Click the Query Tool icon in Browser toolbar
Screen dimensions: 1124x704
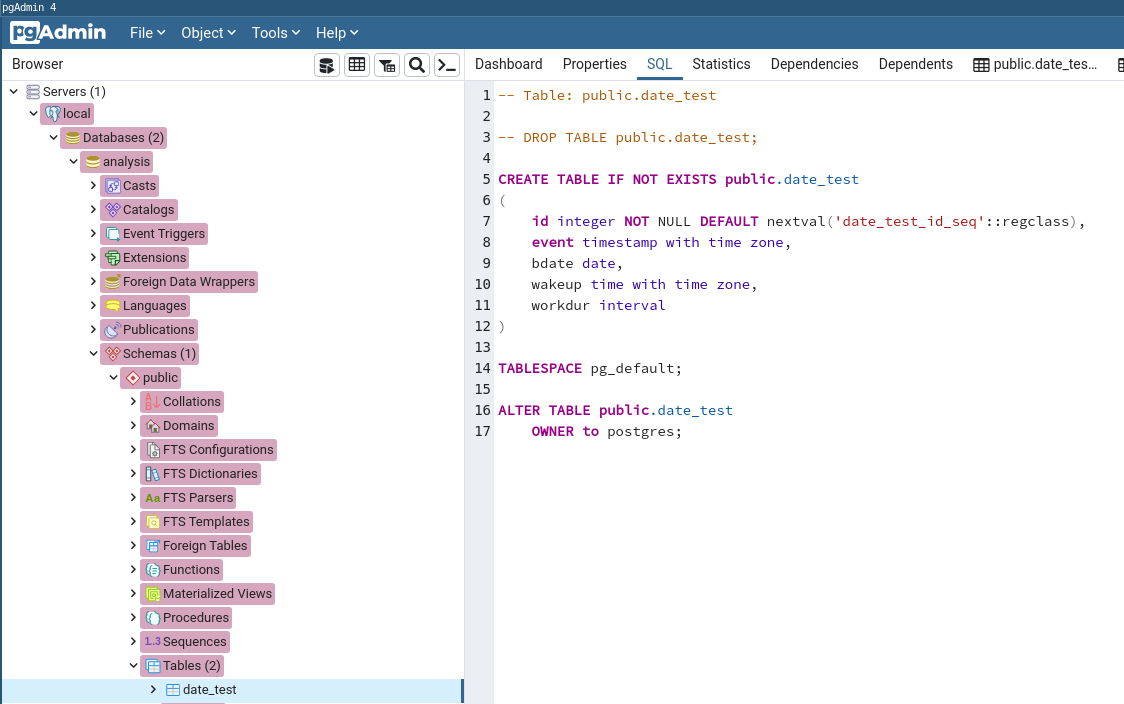(x=327, y=66)
